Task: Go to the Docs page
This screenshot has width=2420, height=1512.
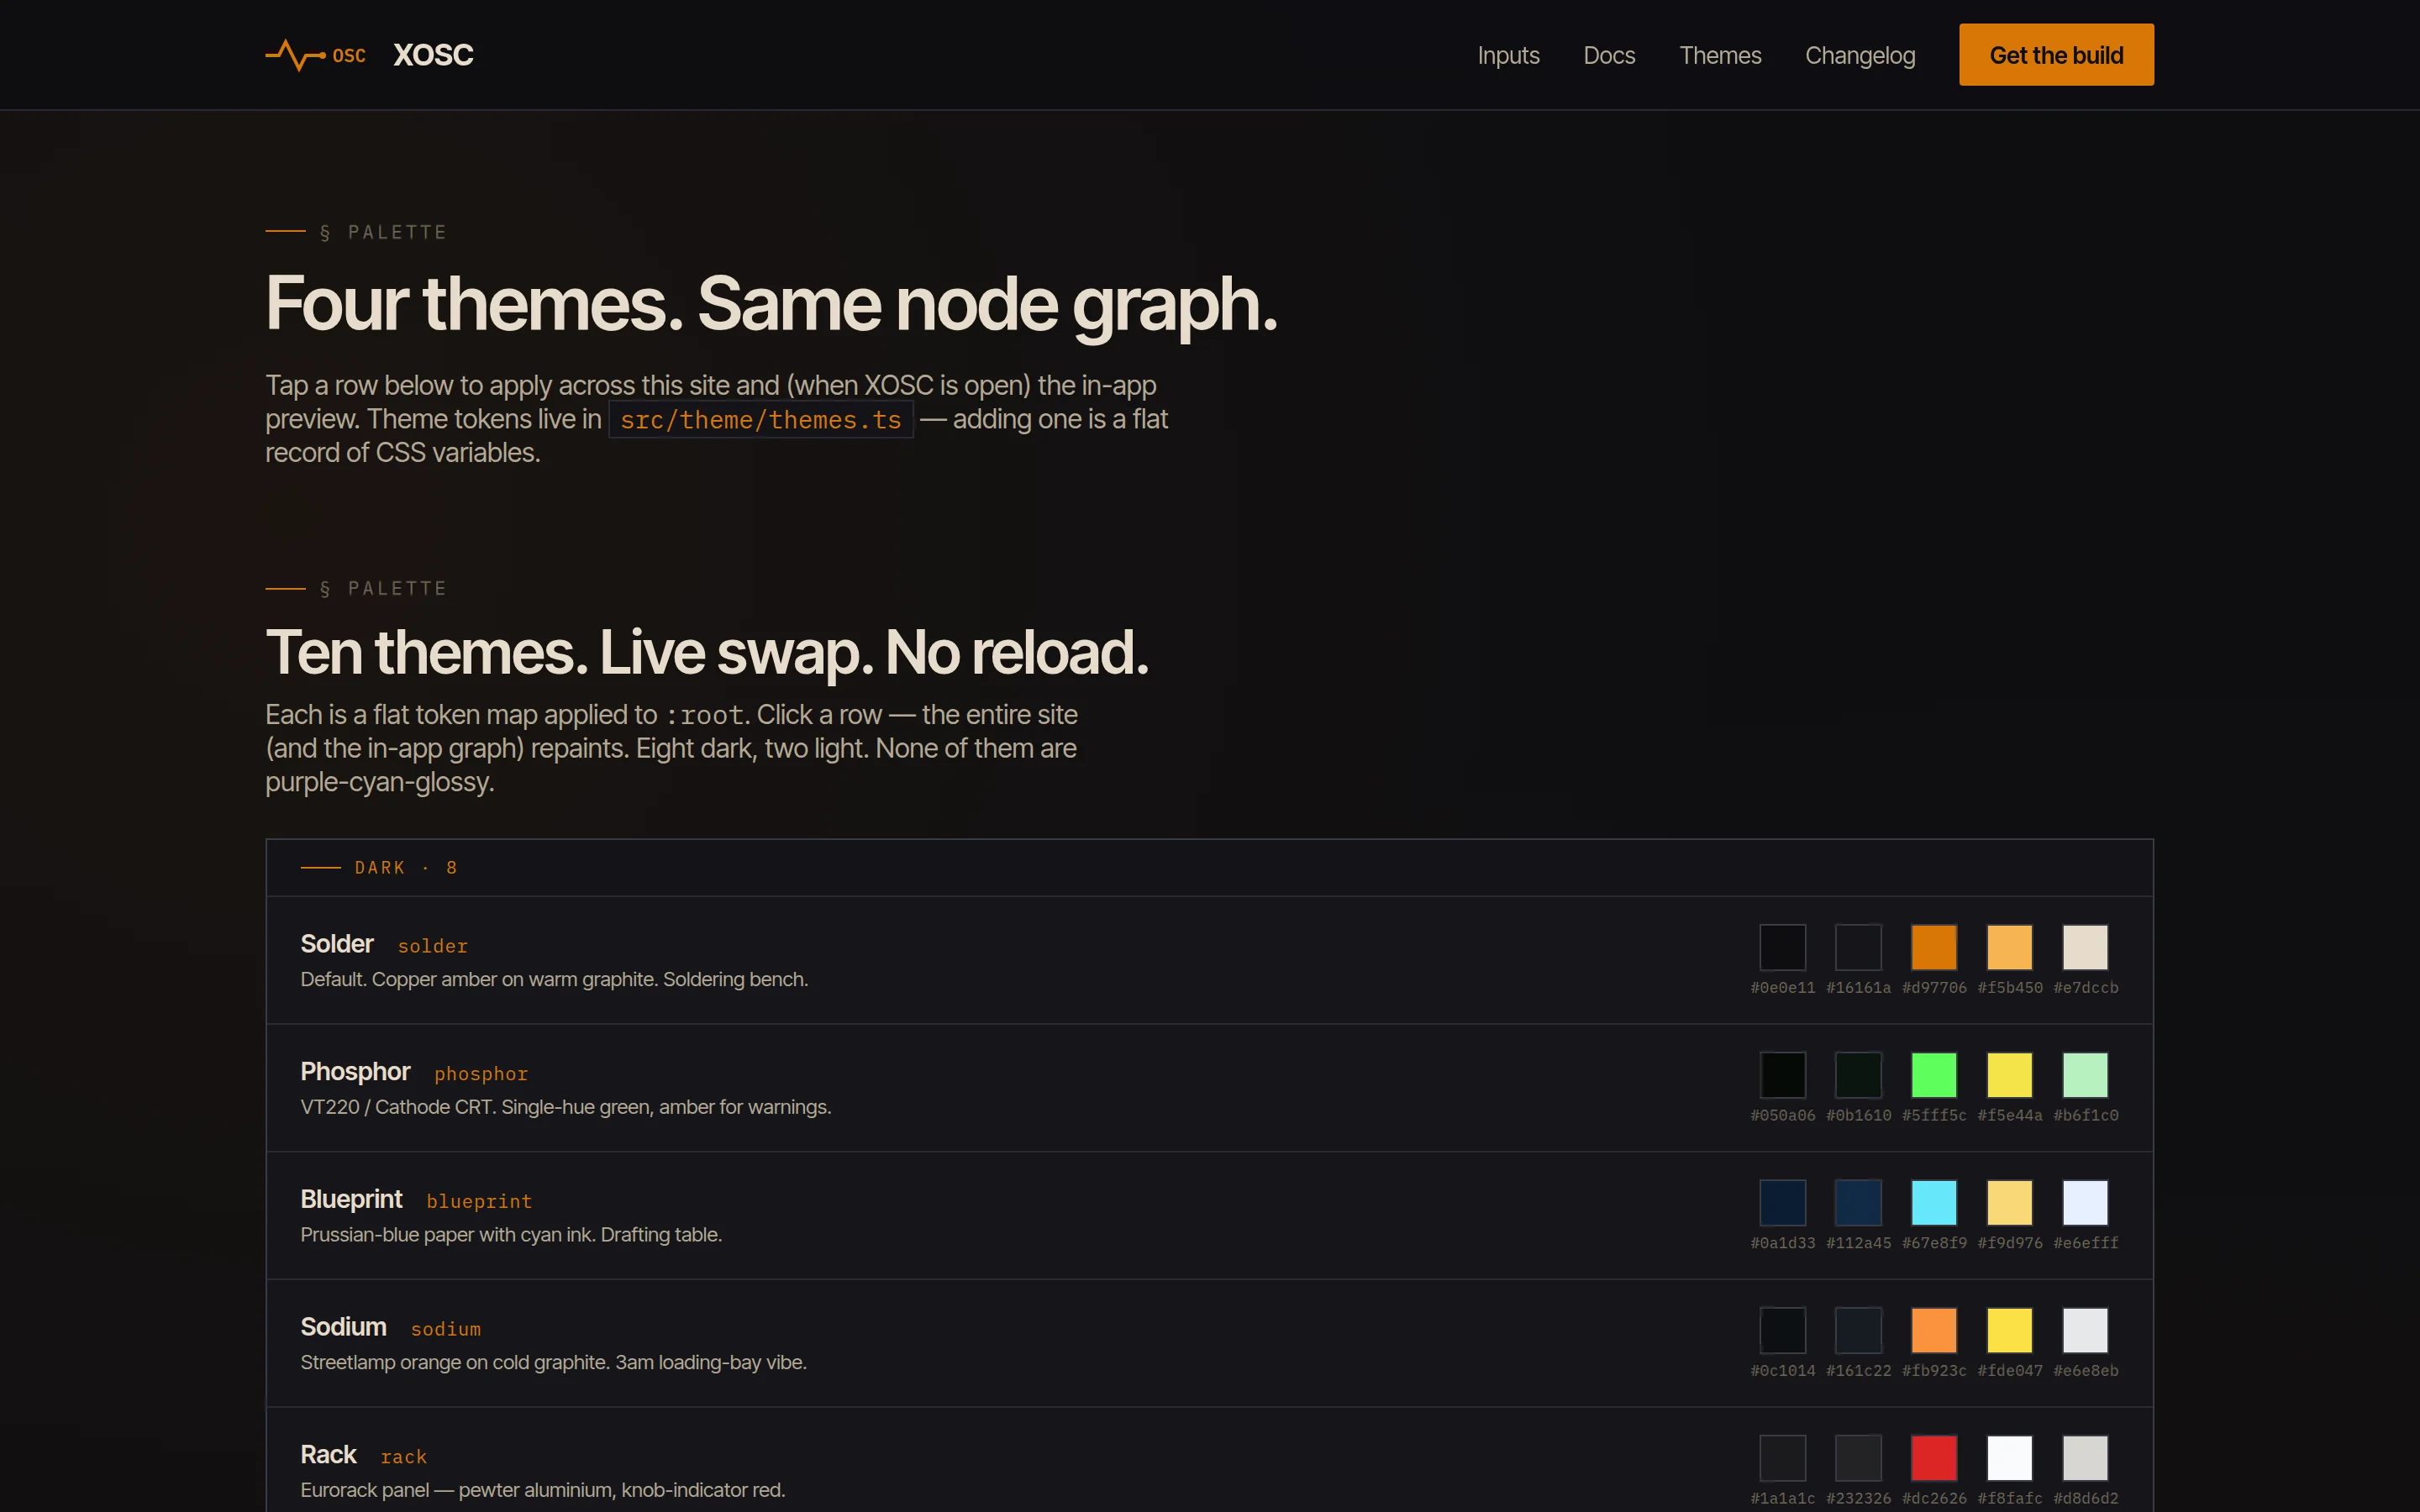Action: 1609,55
